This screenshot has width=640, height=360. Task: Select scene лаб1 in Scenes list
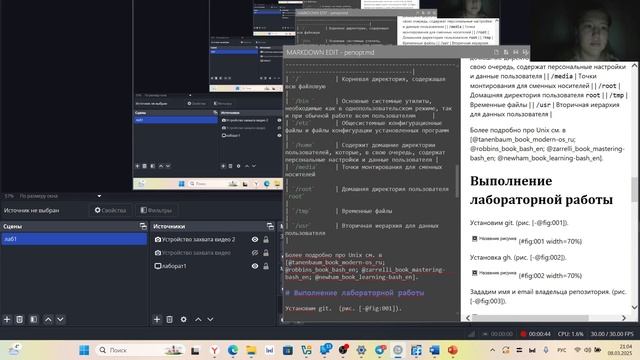[74, 239]
